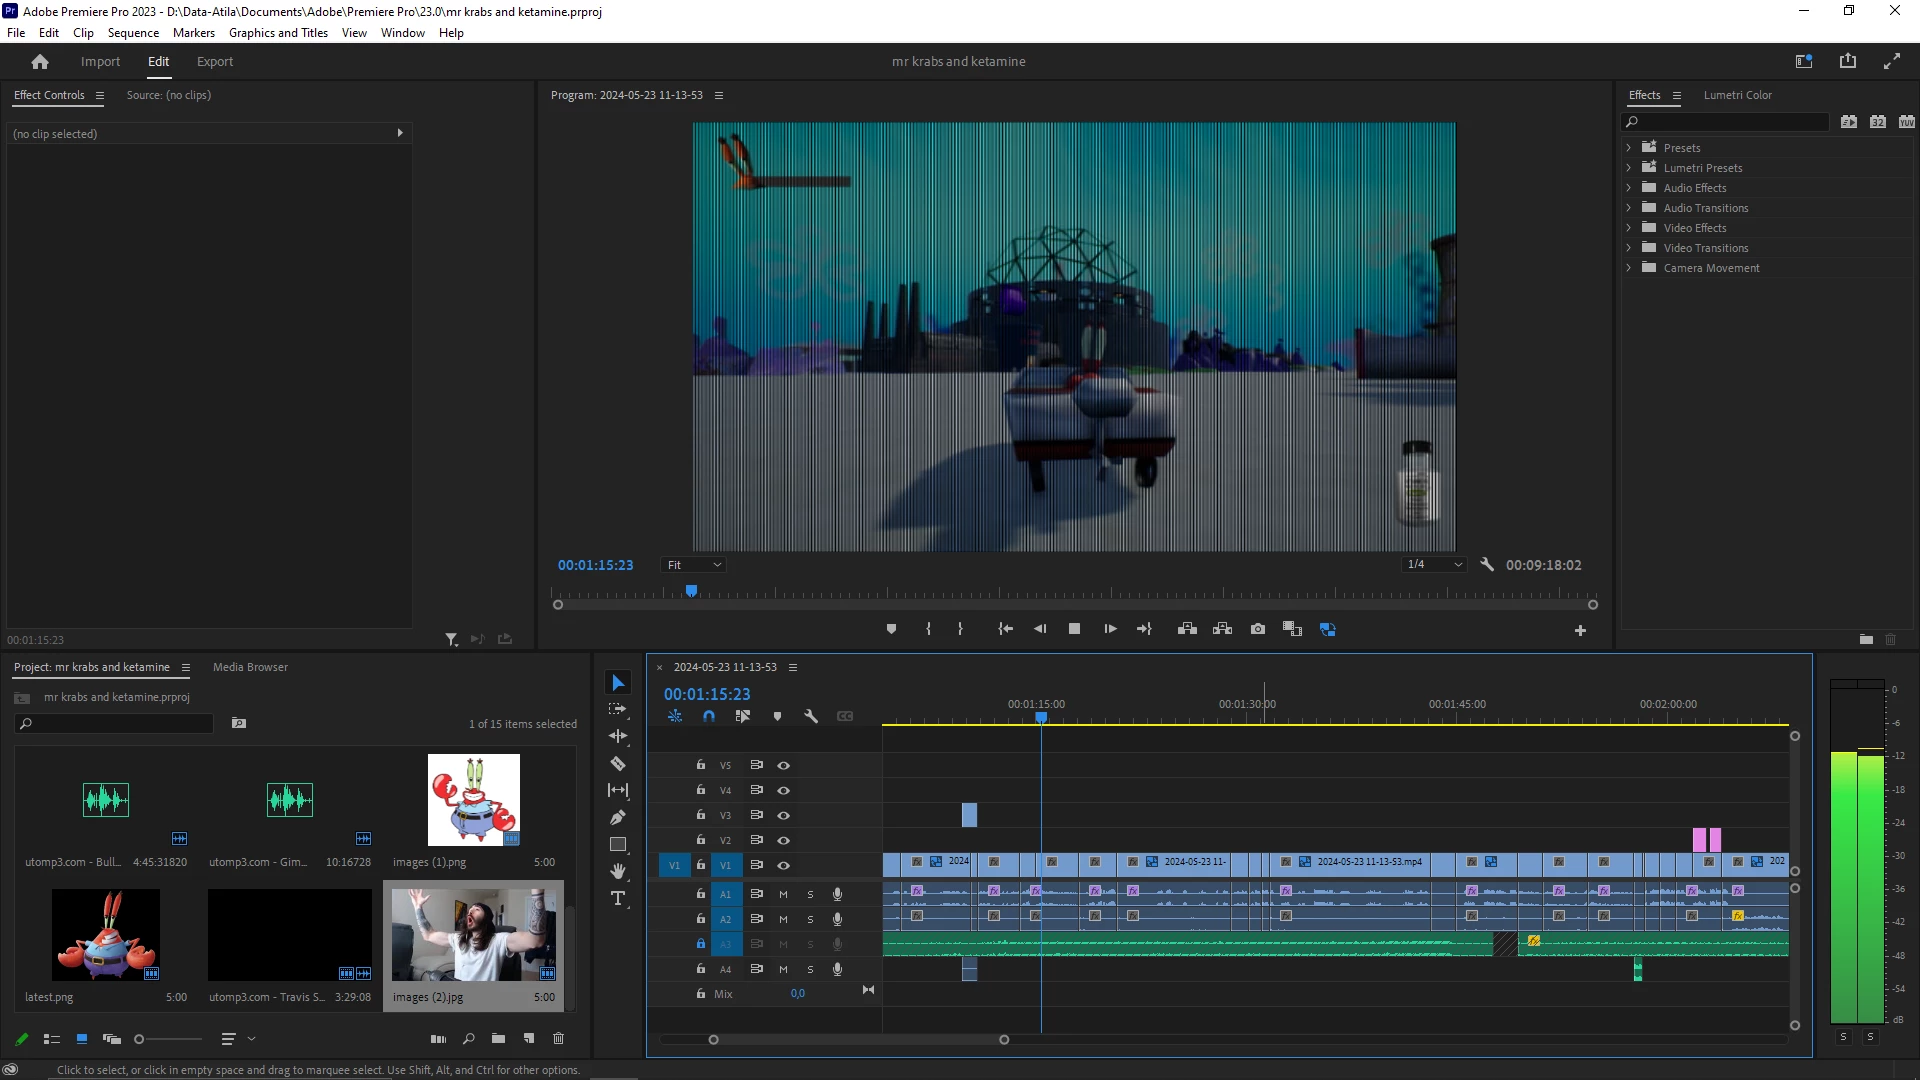Open the Export workspace
Screen dimensions: 1920x1080
tap(214, 61)
